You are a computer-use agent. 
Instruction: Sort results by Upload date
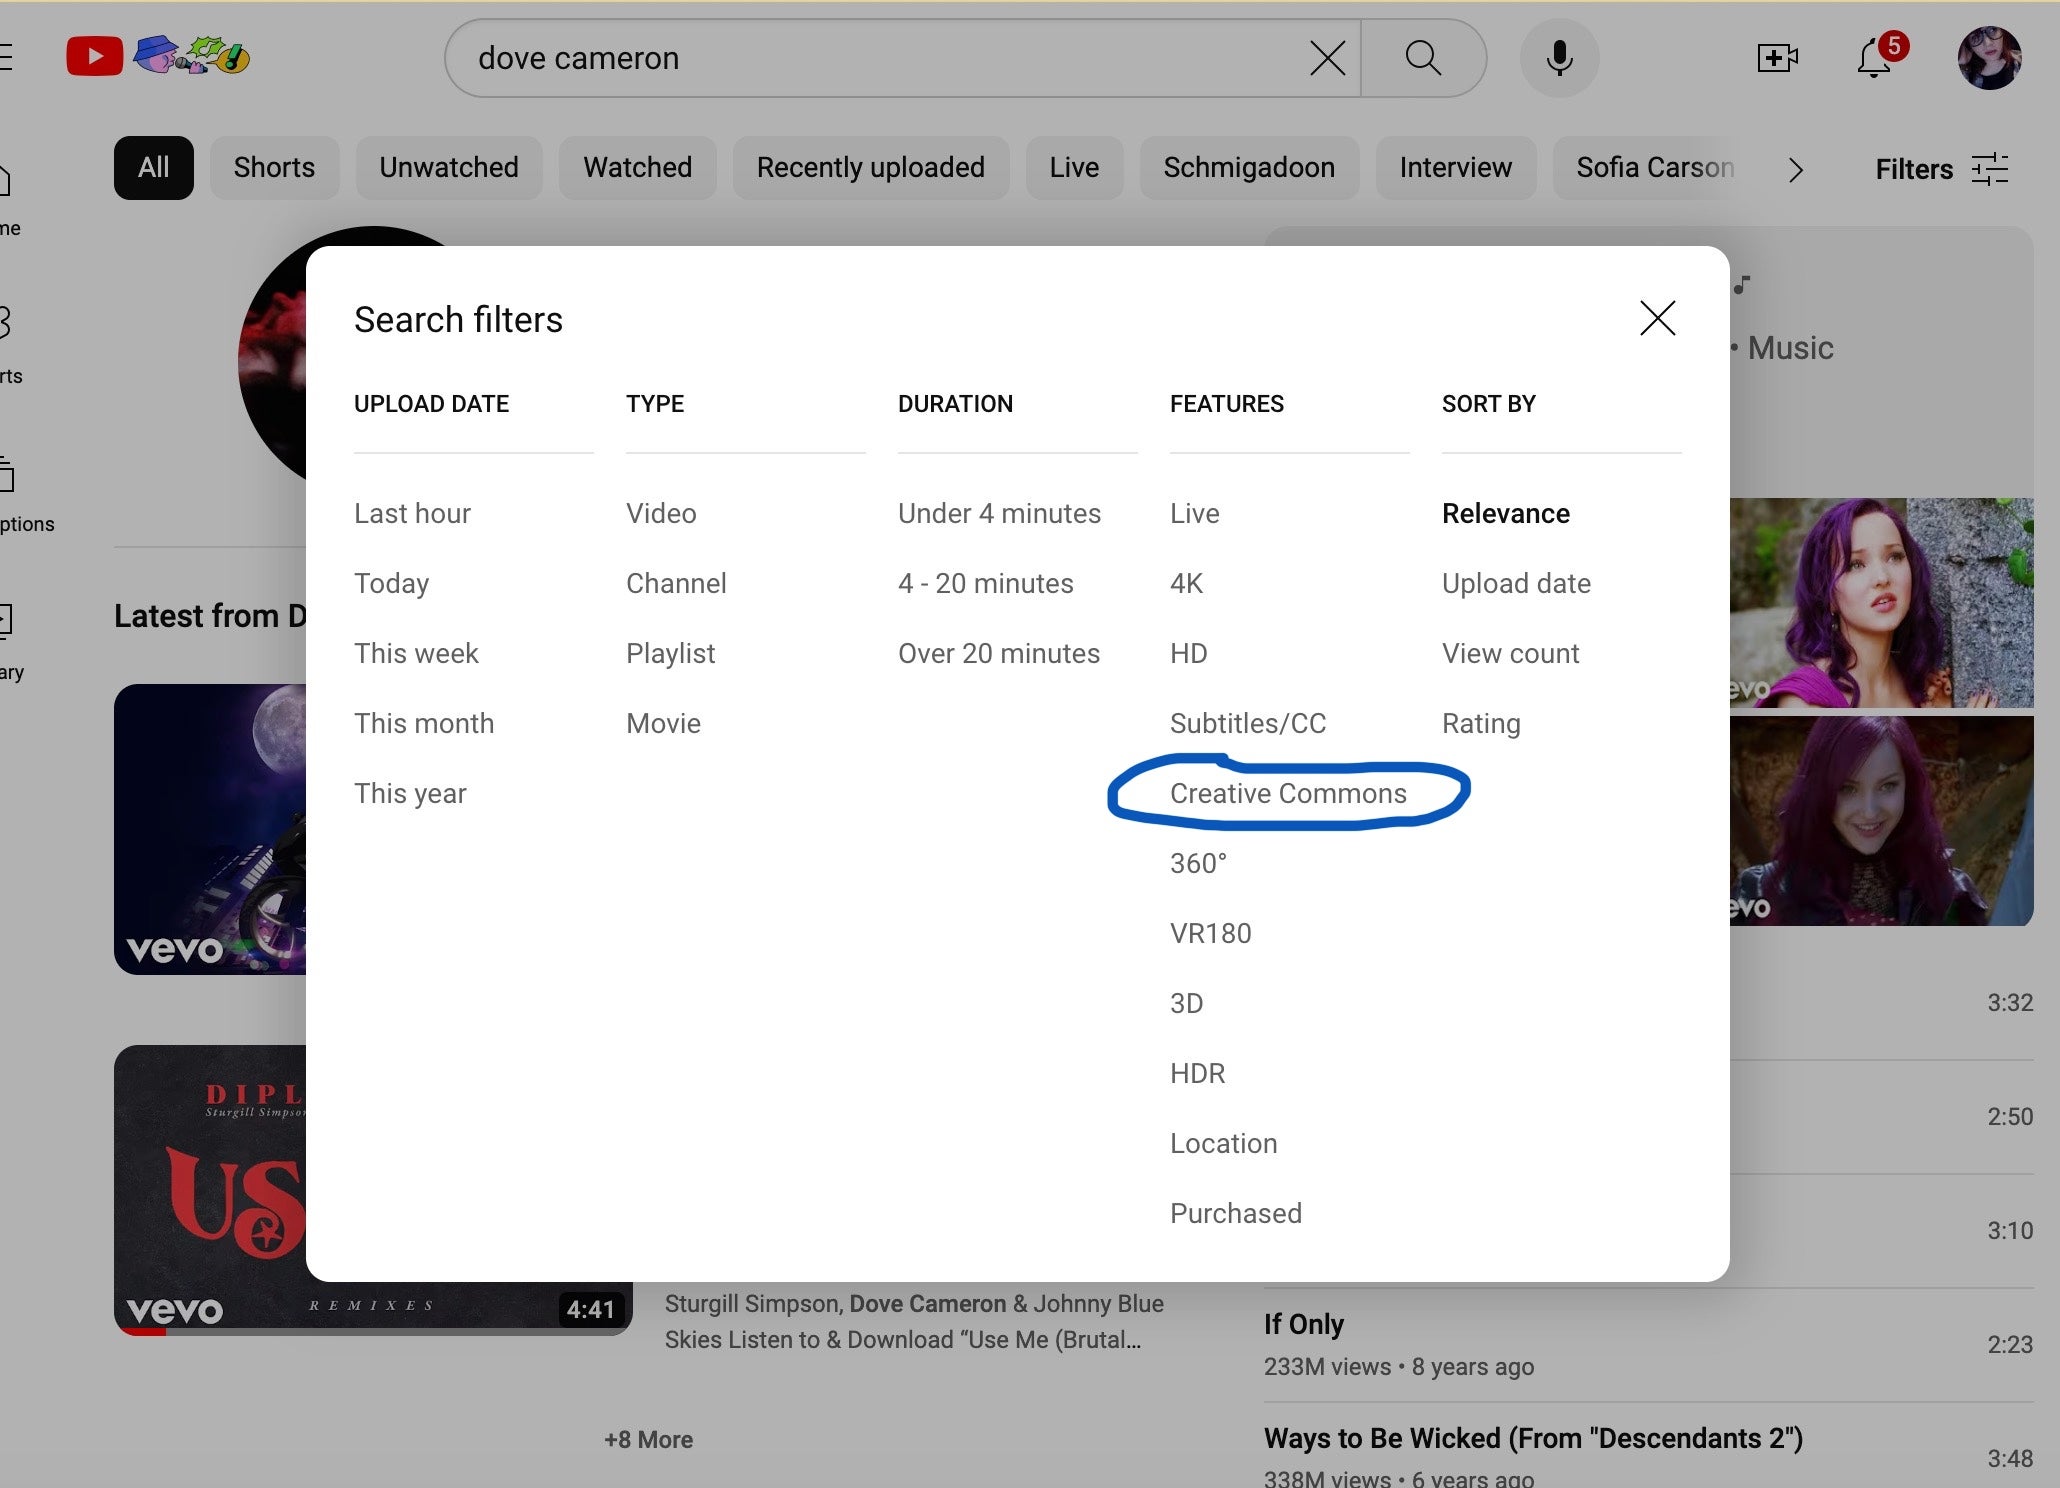1516,583
